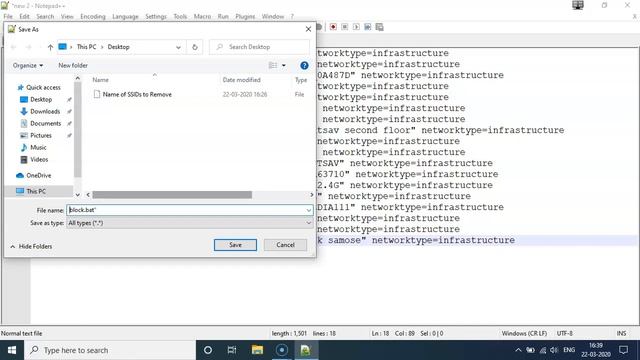Select the file icon of Name of SSIDs to Remove
Image resolution: width=640 pixels, height=360 pixels.
tap(97, 94)
